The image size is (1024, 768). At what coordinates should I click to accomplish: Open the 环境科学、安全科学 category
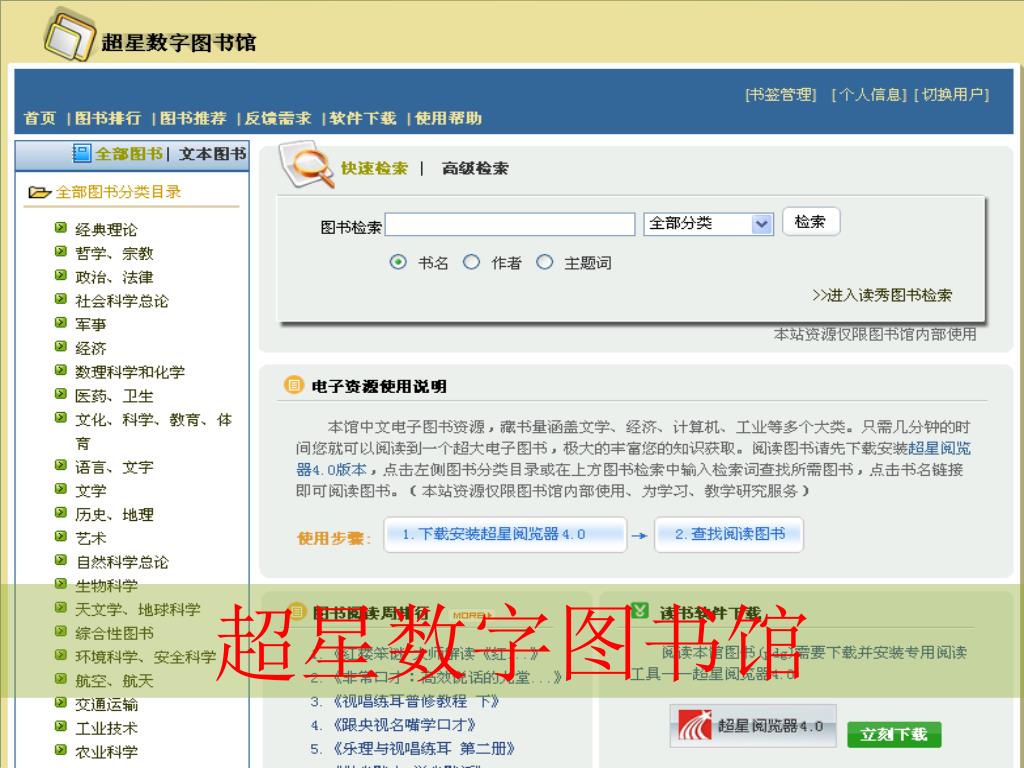[x=146, y=656]
